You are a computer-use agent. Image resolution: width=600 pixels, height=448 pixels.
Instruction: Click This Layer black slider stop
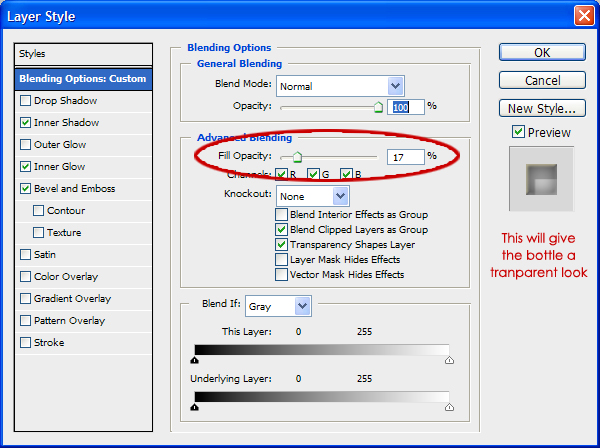point(194,360)
